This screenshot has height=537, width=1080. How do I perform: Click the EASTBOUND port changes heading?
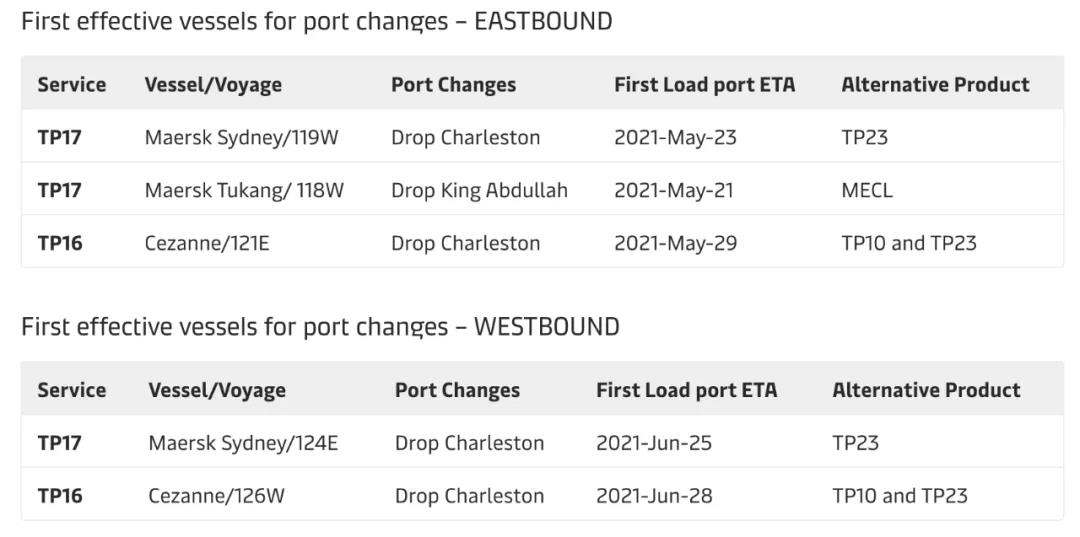(317, 21)
